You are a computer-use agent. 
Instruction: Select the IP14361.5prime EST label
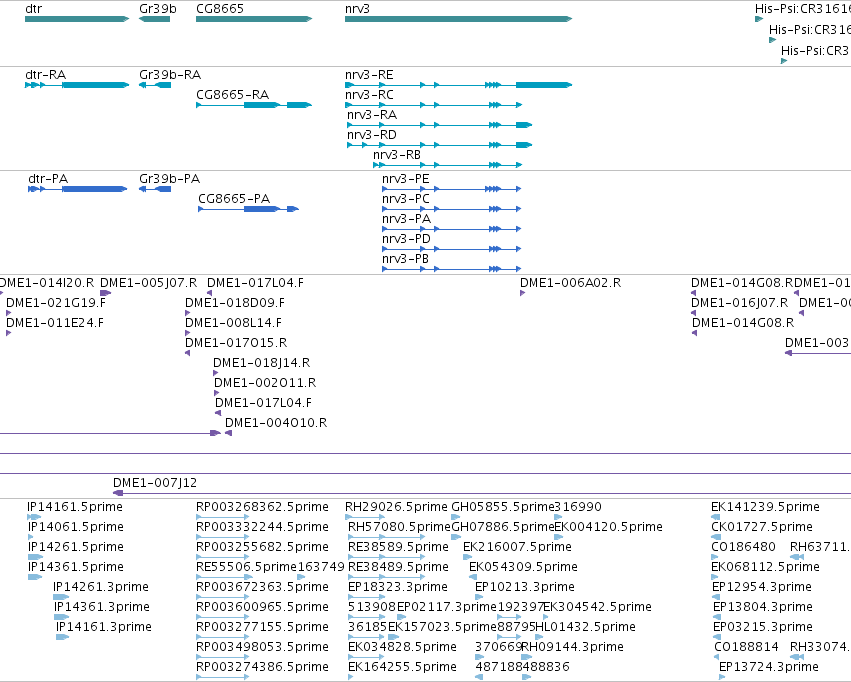76,567
